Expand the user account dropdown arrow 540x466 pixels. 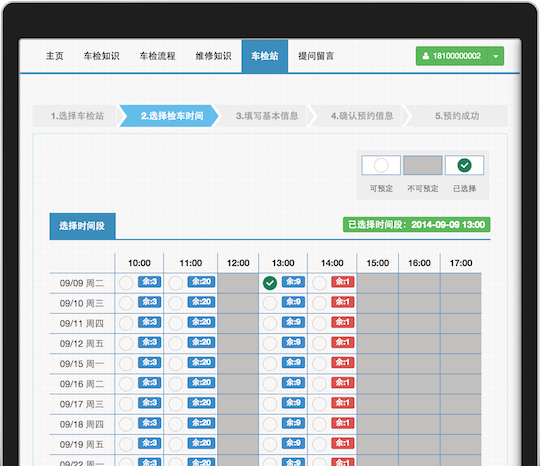click(x=496, y=56)
